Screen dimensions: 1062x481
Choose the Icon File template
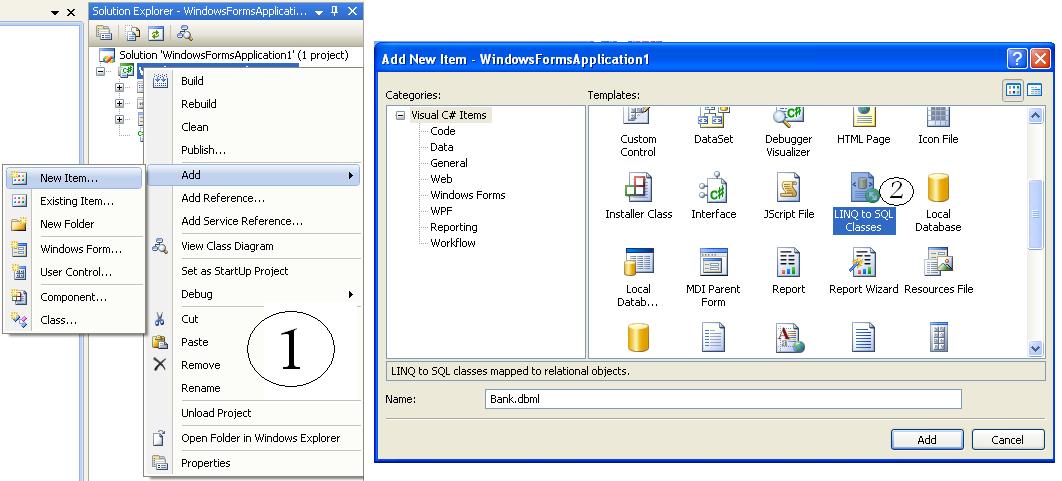click(x=938, y=127)
